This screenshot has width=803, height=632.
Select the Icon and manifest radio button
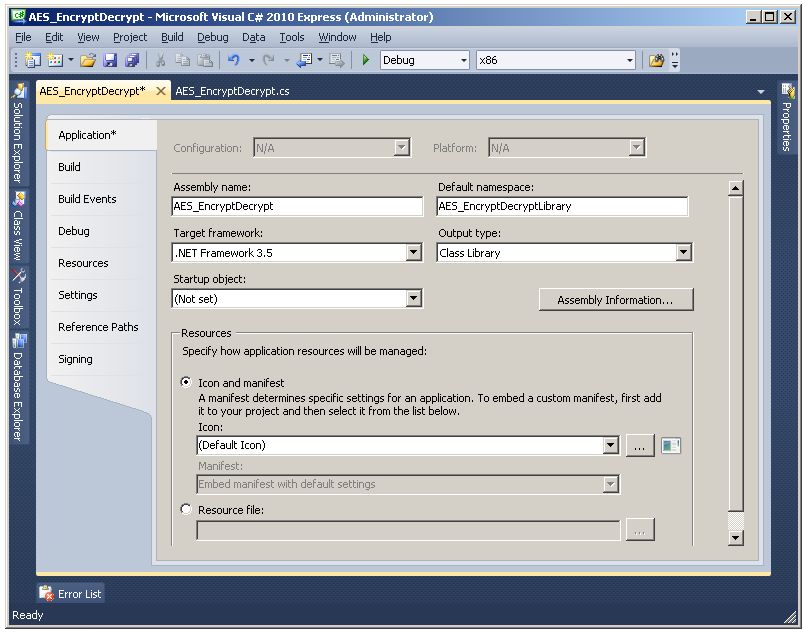coord(186,382)
